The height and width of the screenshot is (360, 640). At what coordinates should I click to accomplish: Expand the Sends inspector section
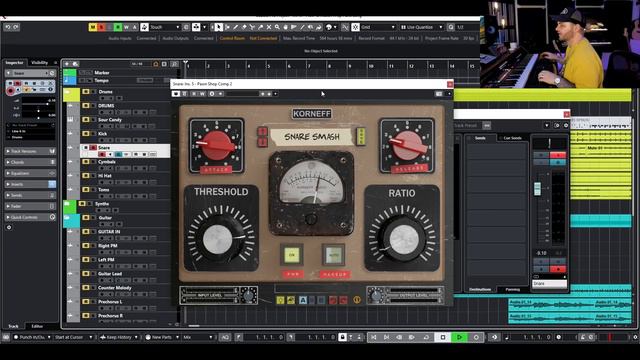tap(31, 195)
